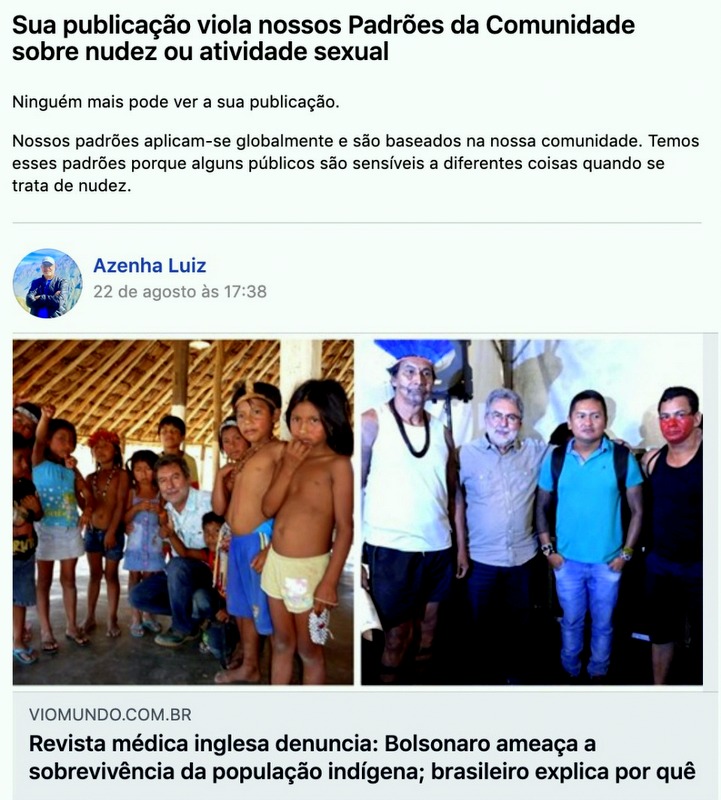Open the article headline about Bolsonaro and população indígena
721x800 pixels.
362,758
